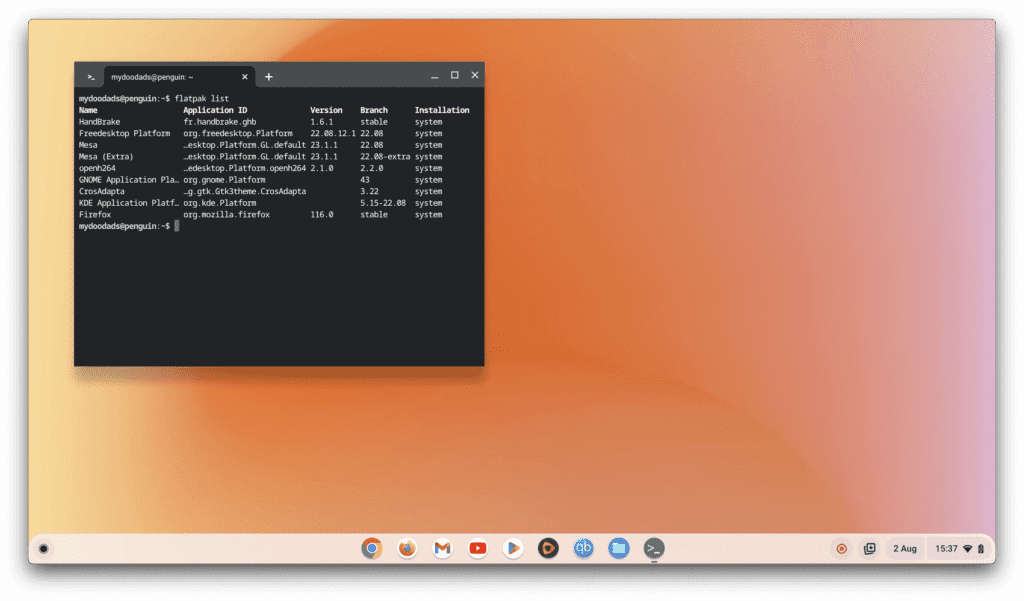
Task: Click the '5.15-22.08' branch value
Action: tap(383, 203)
